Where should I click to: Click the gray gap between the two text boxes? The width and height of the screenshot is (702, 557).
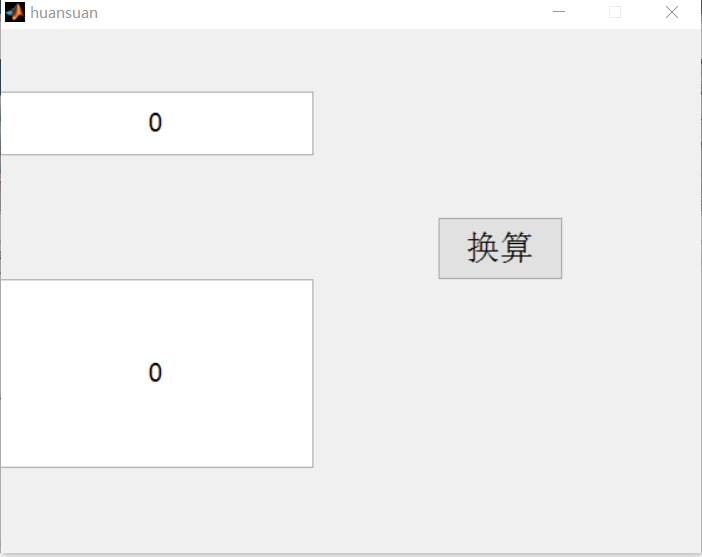click(157, 217)
